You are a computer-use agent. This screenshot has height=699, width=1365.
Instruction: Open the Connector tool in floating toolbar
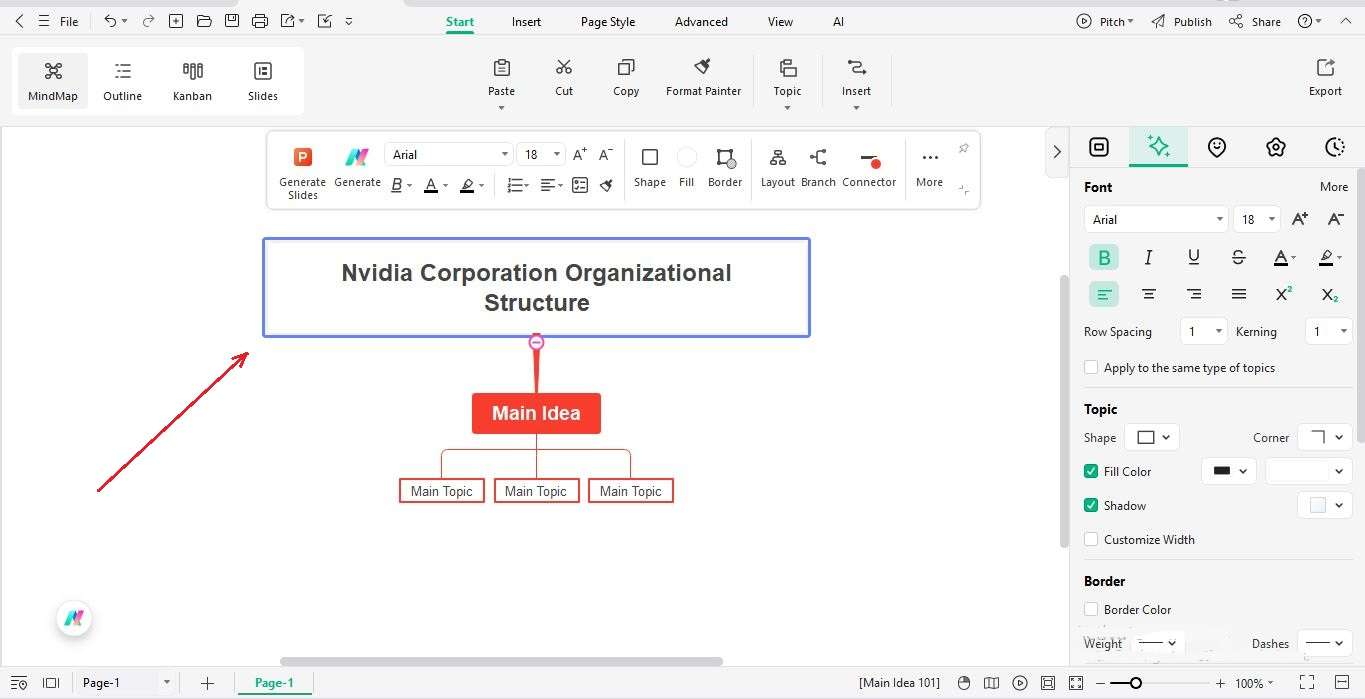pyautogui.click(x=869, y=165)
